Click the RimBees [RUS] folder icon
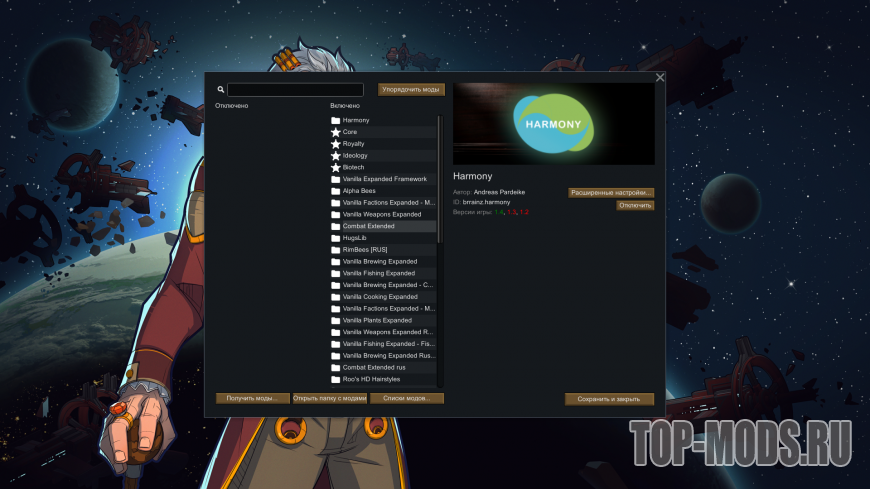The height and width of the screenshot is (489, 870). point(336,250)
